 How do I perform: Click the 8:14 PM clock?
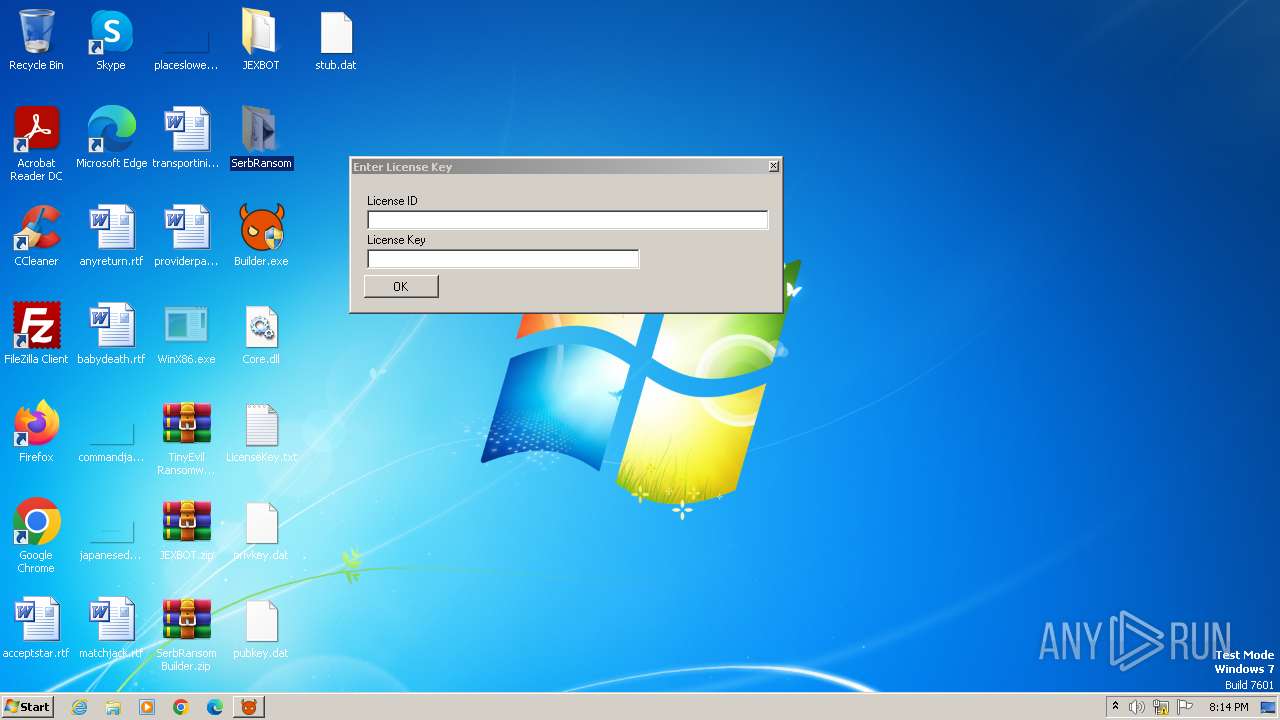(1228, 707)
